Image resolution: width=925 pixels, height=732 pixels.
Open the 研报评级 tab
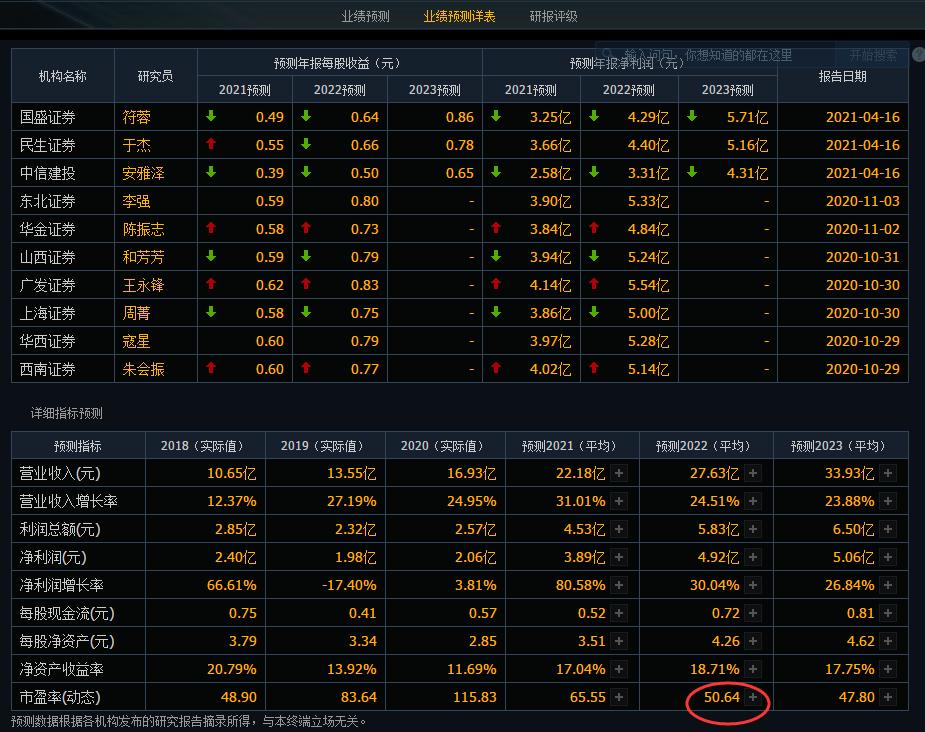pyautogui.click(x=553, y=17)
